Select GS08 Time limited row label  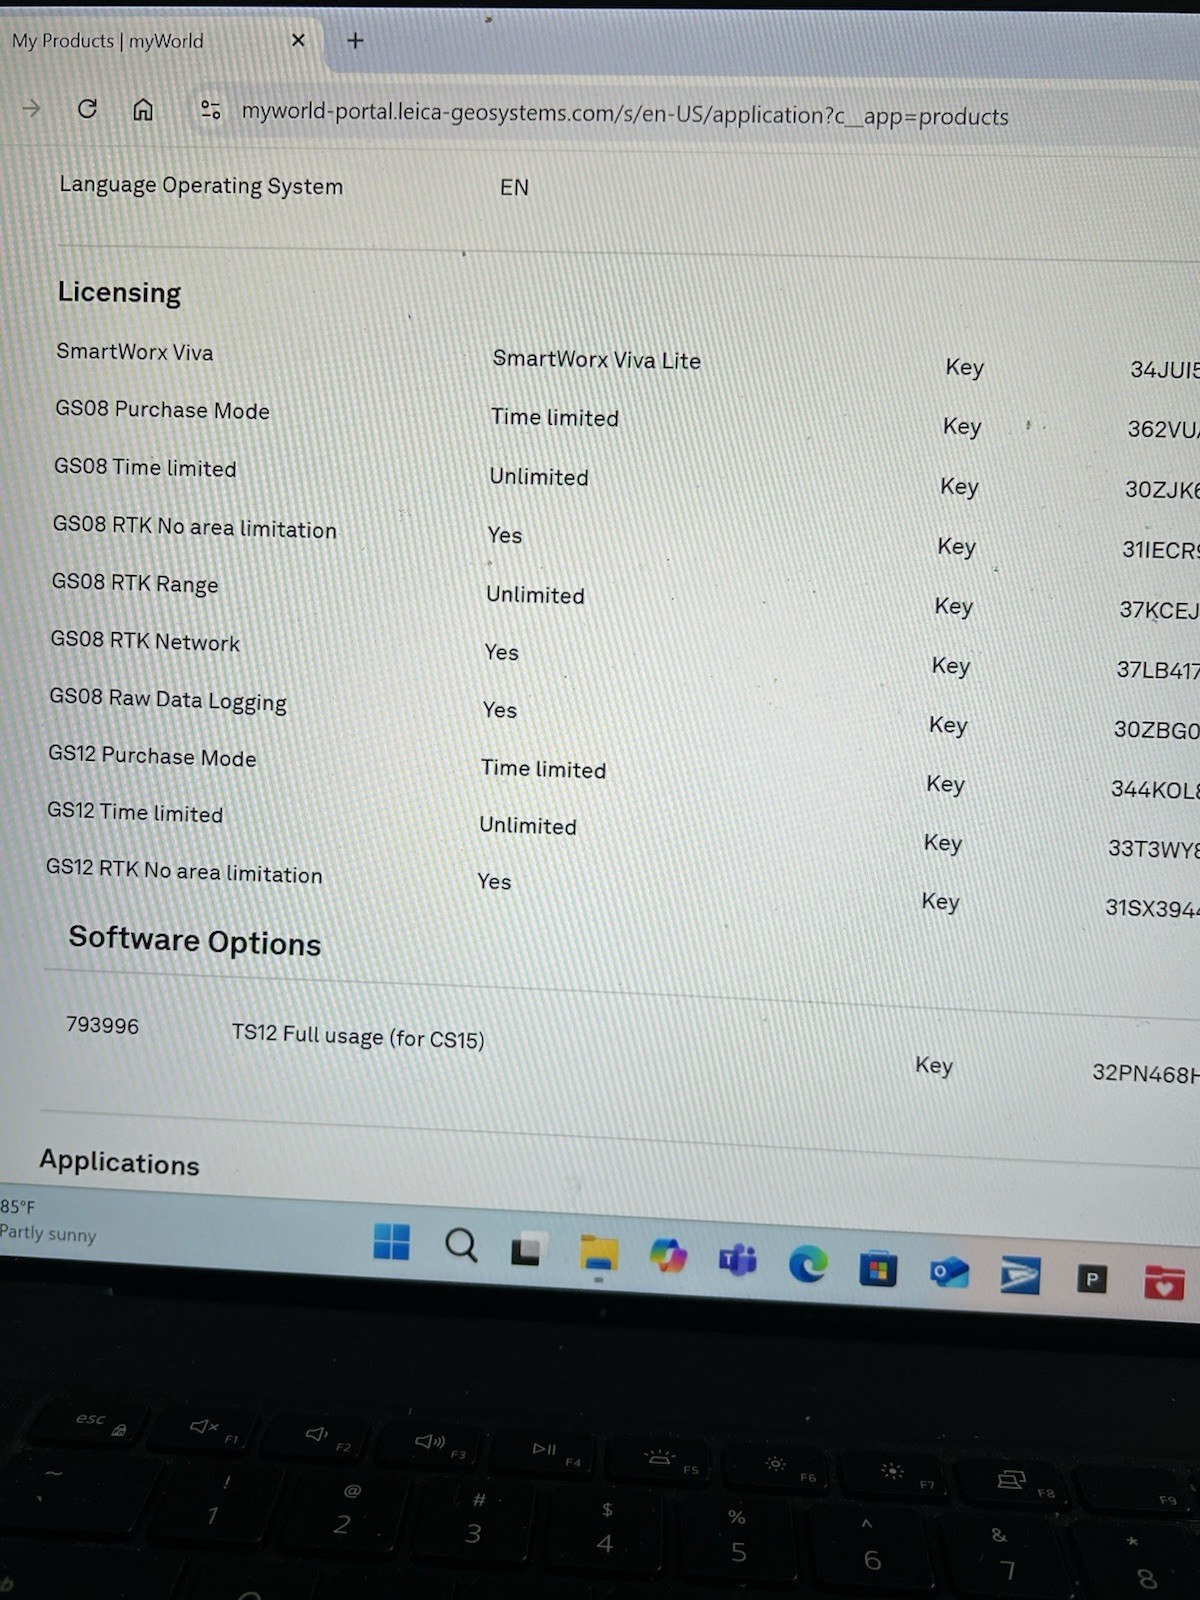(x=145, y=467)
